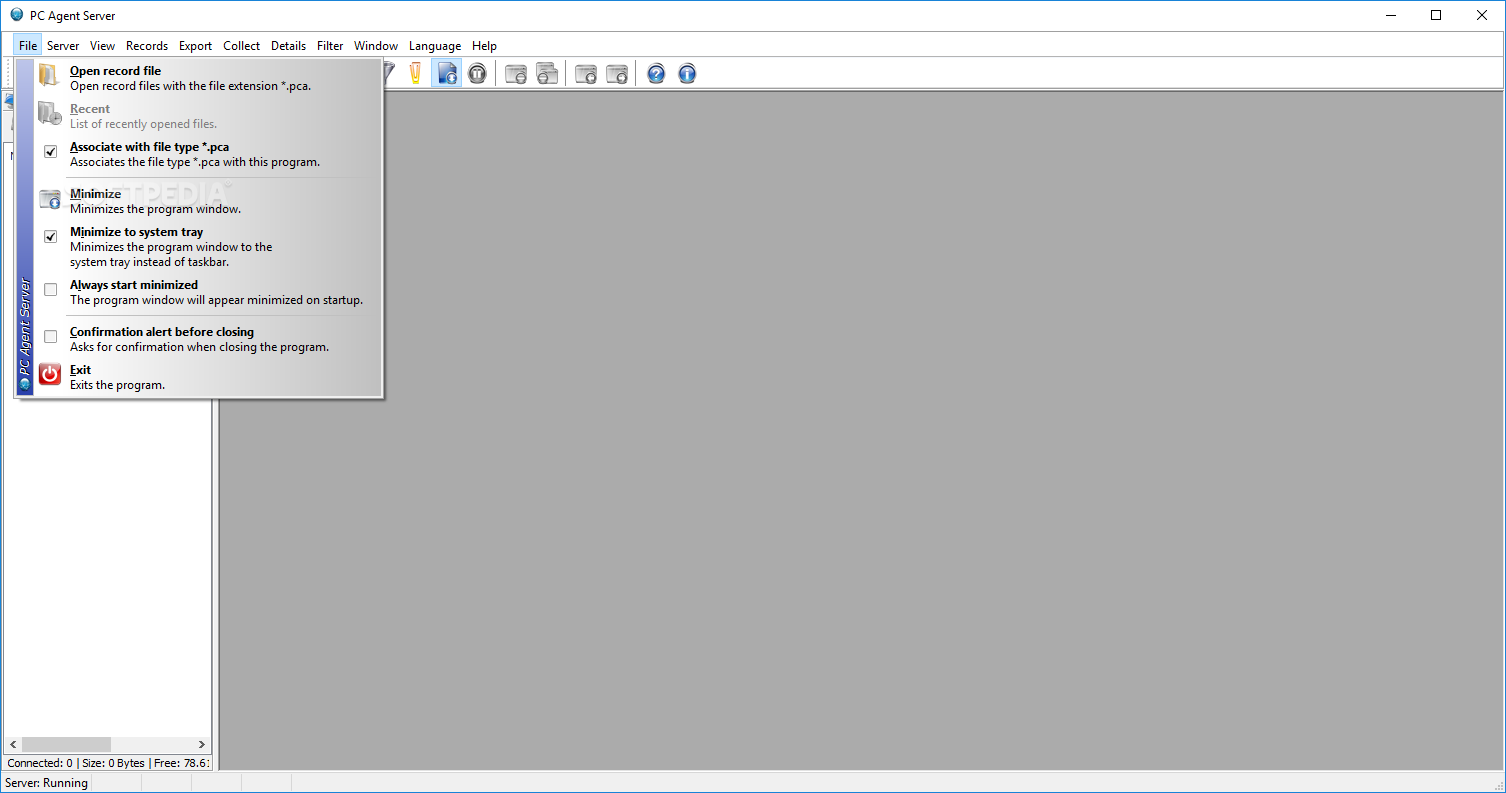The width and height of the screenshot is (1506, 793).
Task: Open the Server menu
Action: pos(63,45)
